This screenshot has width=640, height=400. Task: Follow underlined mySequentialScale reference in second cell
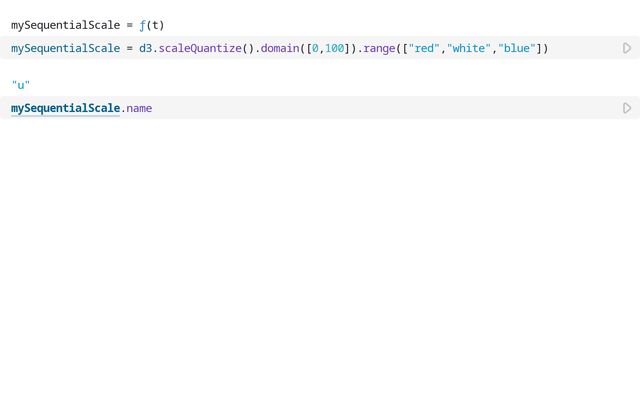click(x=65, y=108)
